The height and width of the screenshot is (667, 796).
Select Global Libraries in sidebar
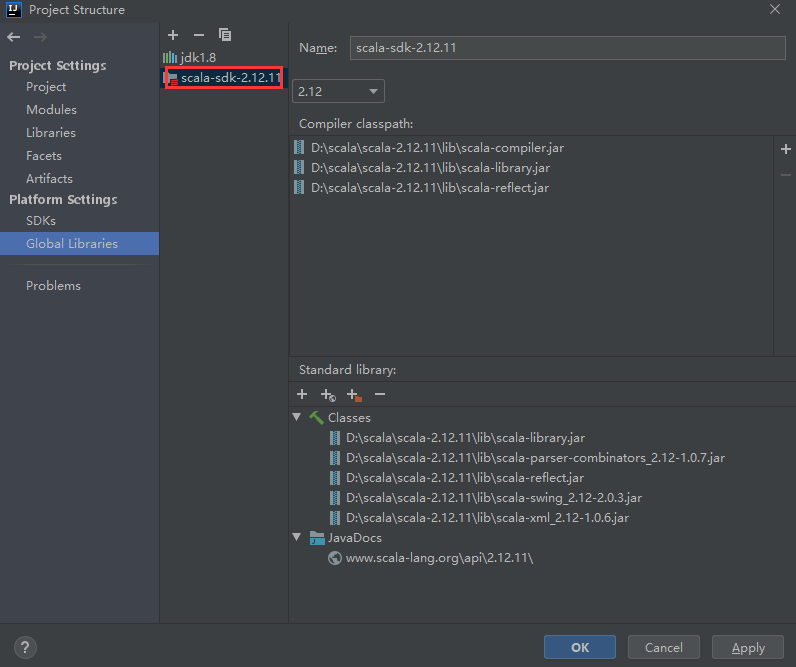click(x=79, y=244)
